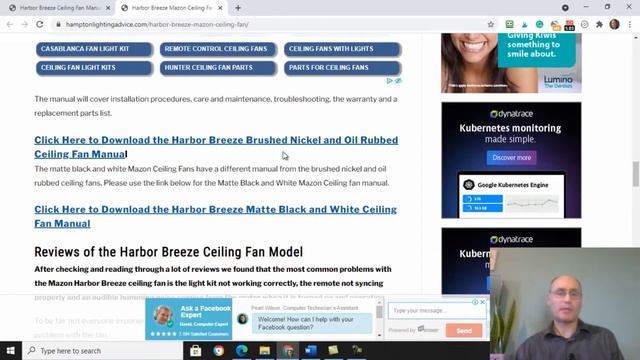Close the Harbor Breeze Mazon Ceiling Fan tab

[220, 8]
